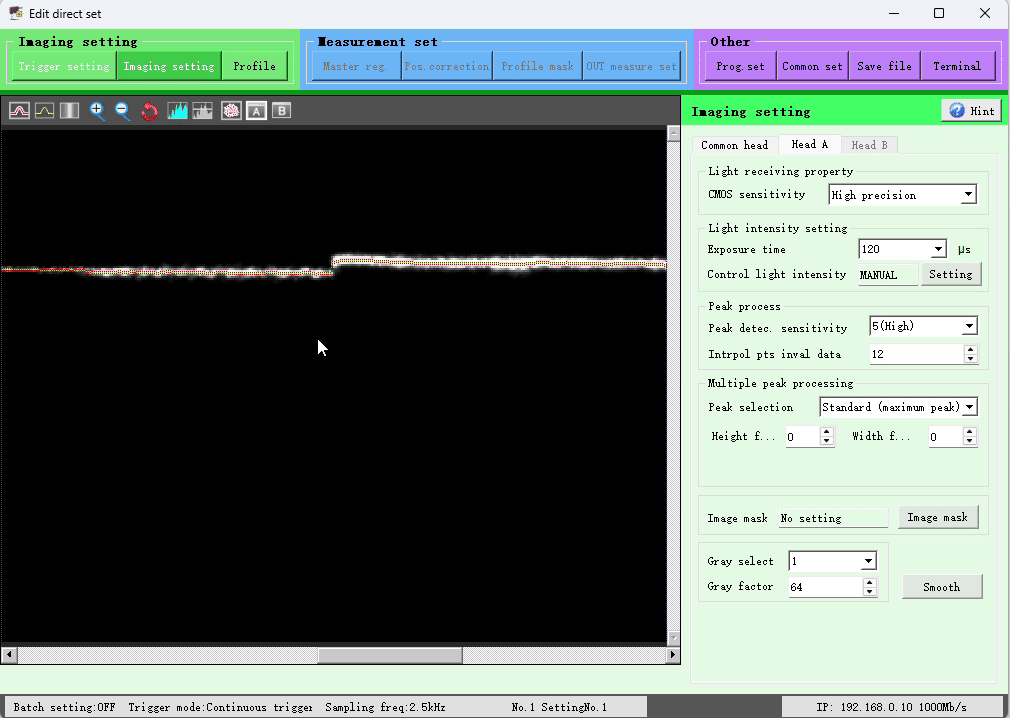The width and height of the screenshot is (1010, 718).
Task: Click the red dotted cluster icon
Action: coord(231,111)
